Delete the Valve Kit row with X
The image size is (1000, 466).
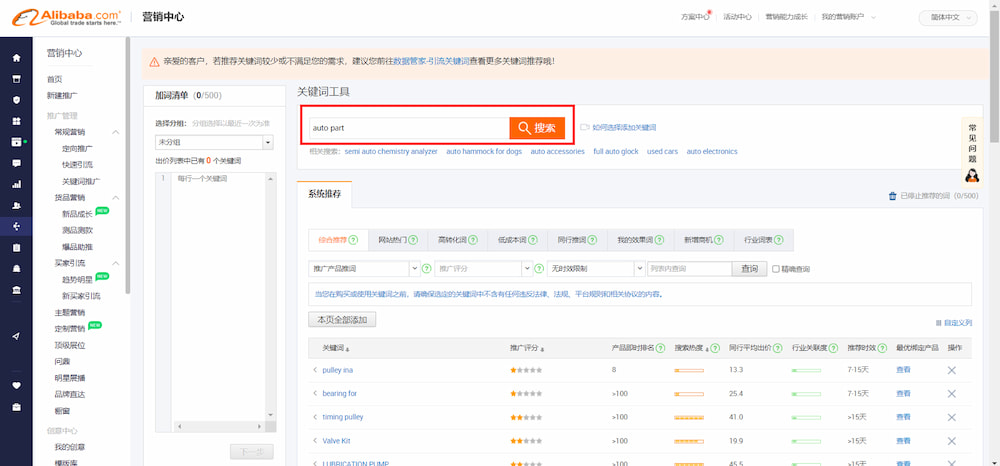tap(952, 441)
